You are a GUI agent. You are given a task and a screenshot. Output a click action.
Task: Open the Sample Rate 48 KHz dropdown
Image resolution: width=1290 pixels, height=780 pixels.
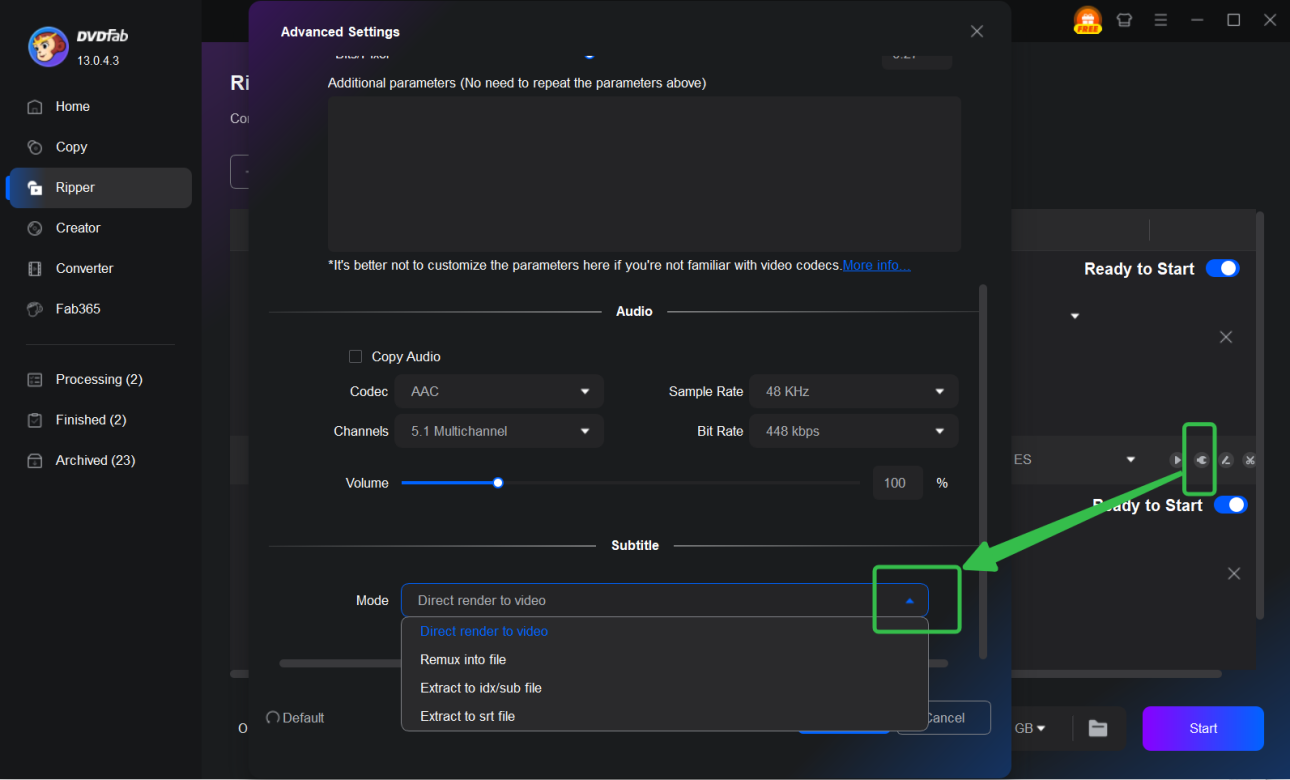(x=853, y=391)
